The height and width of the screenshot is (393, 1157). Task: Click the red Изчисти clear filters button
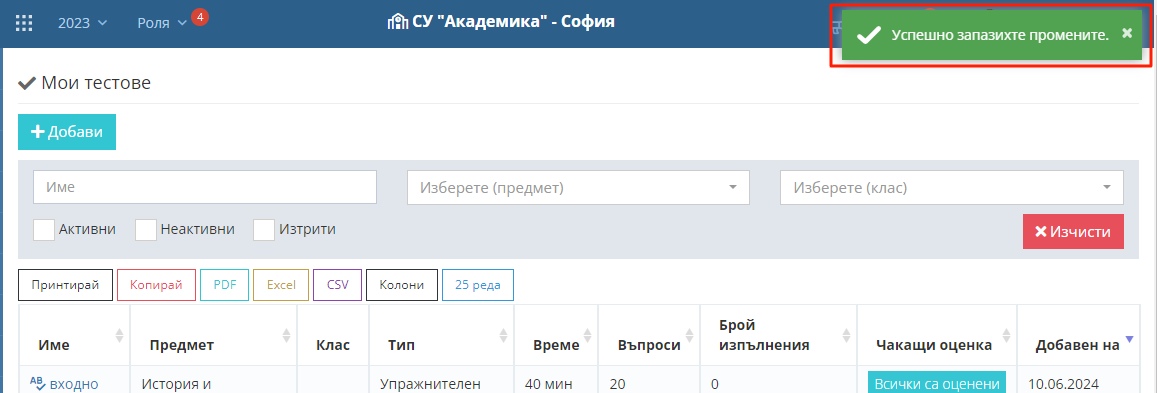(1073, 232)
